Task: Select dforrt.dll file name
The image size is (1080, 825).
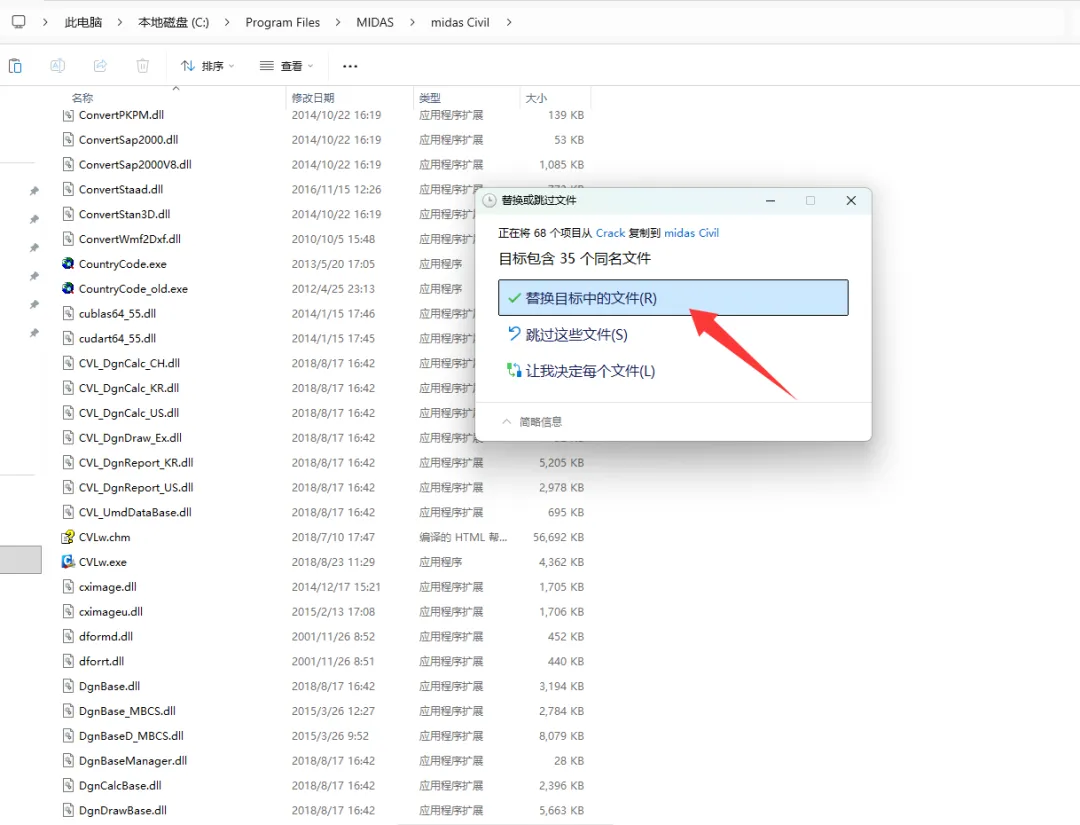Action: [x=101, y=661]
